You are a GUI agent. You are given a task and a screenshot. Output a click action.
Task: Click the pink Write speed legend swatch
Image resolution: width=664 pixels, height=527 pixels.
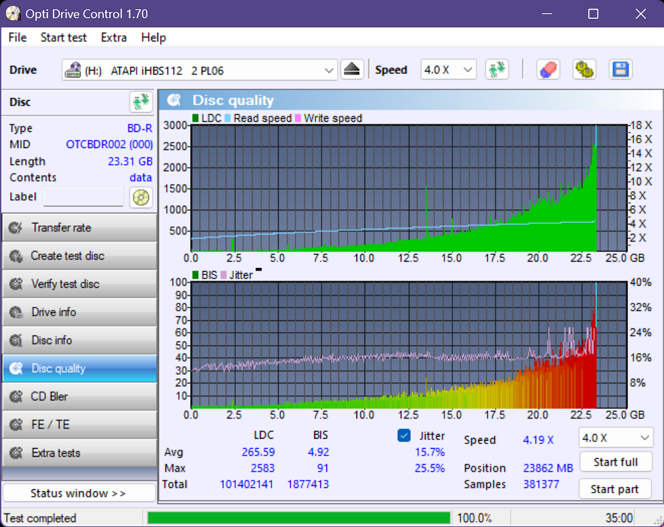point(298,118)
